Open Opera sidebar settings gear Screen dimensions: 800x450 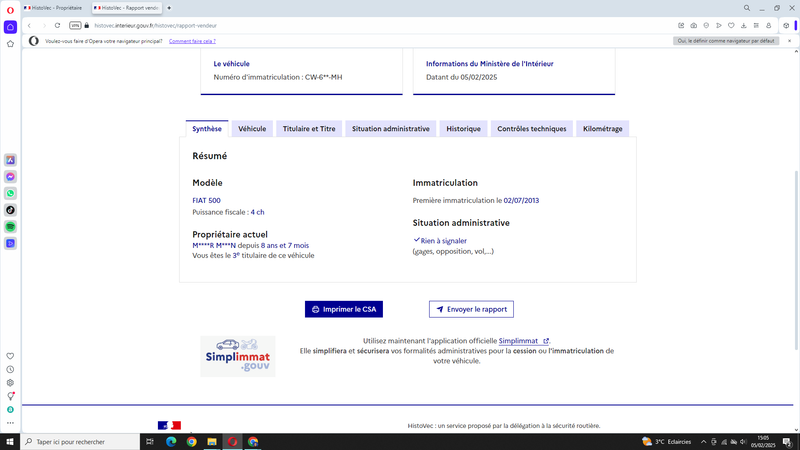10,383
